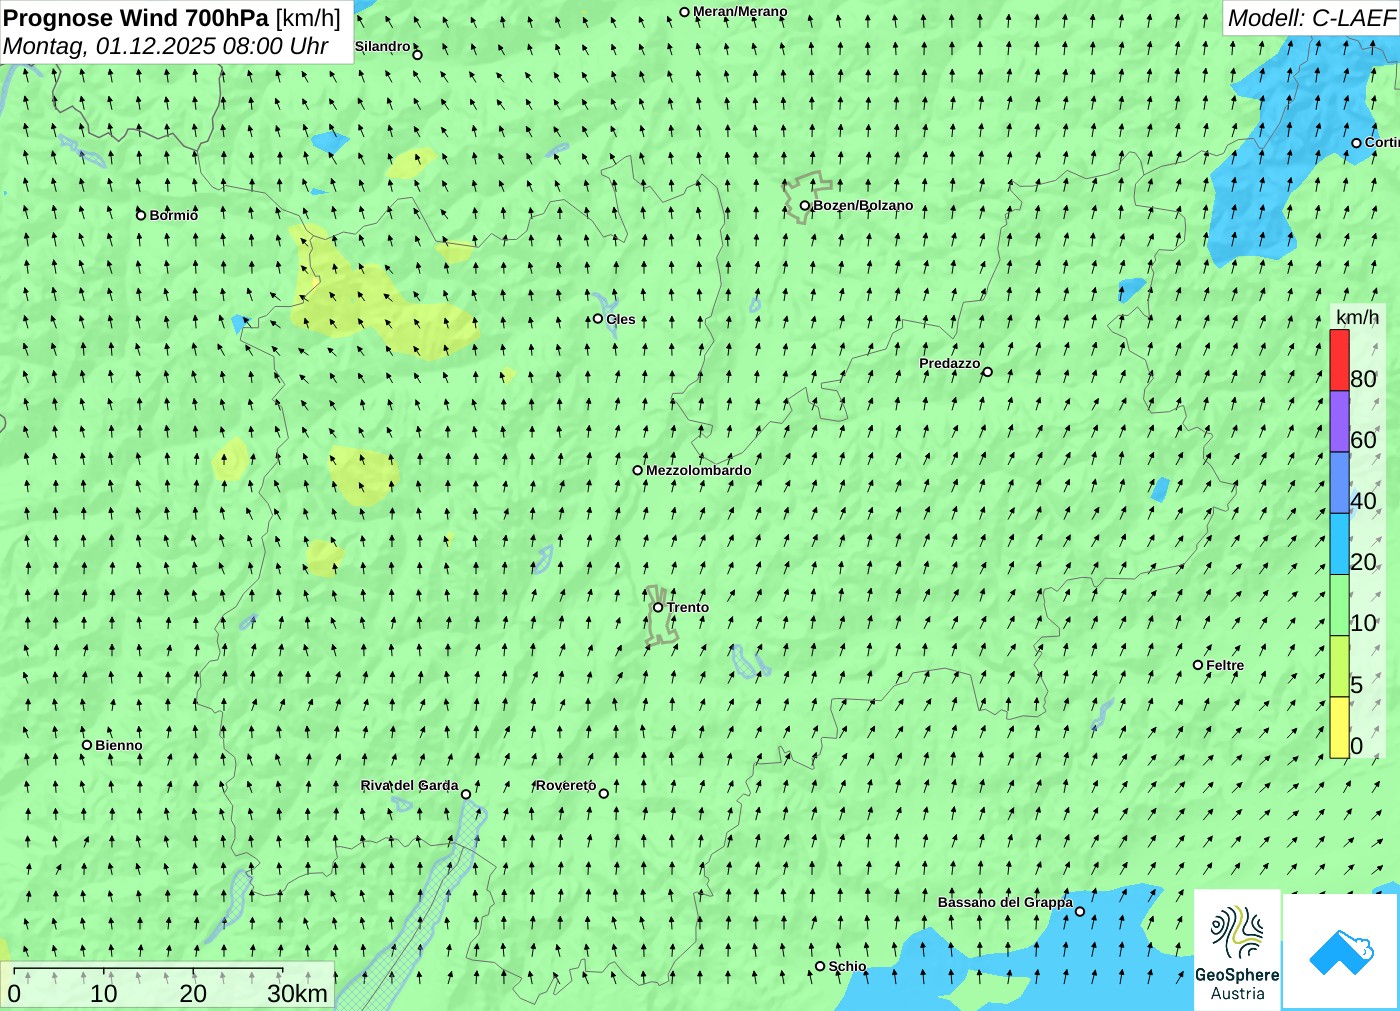Click the Feltre city marker
This screenshot has height=1011, width=1400.
click(1198, 665)
